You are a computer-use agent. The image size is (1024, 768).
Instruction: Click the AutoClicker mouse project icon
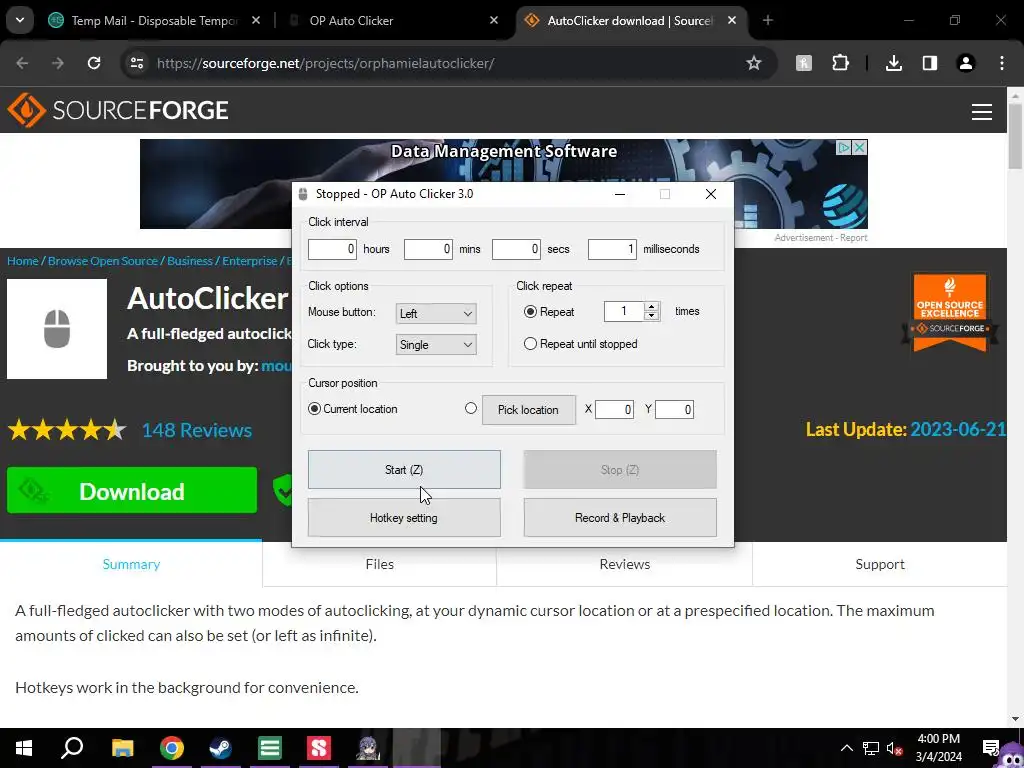(x=57, y=329)
